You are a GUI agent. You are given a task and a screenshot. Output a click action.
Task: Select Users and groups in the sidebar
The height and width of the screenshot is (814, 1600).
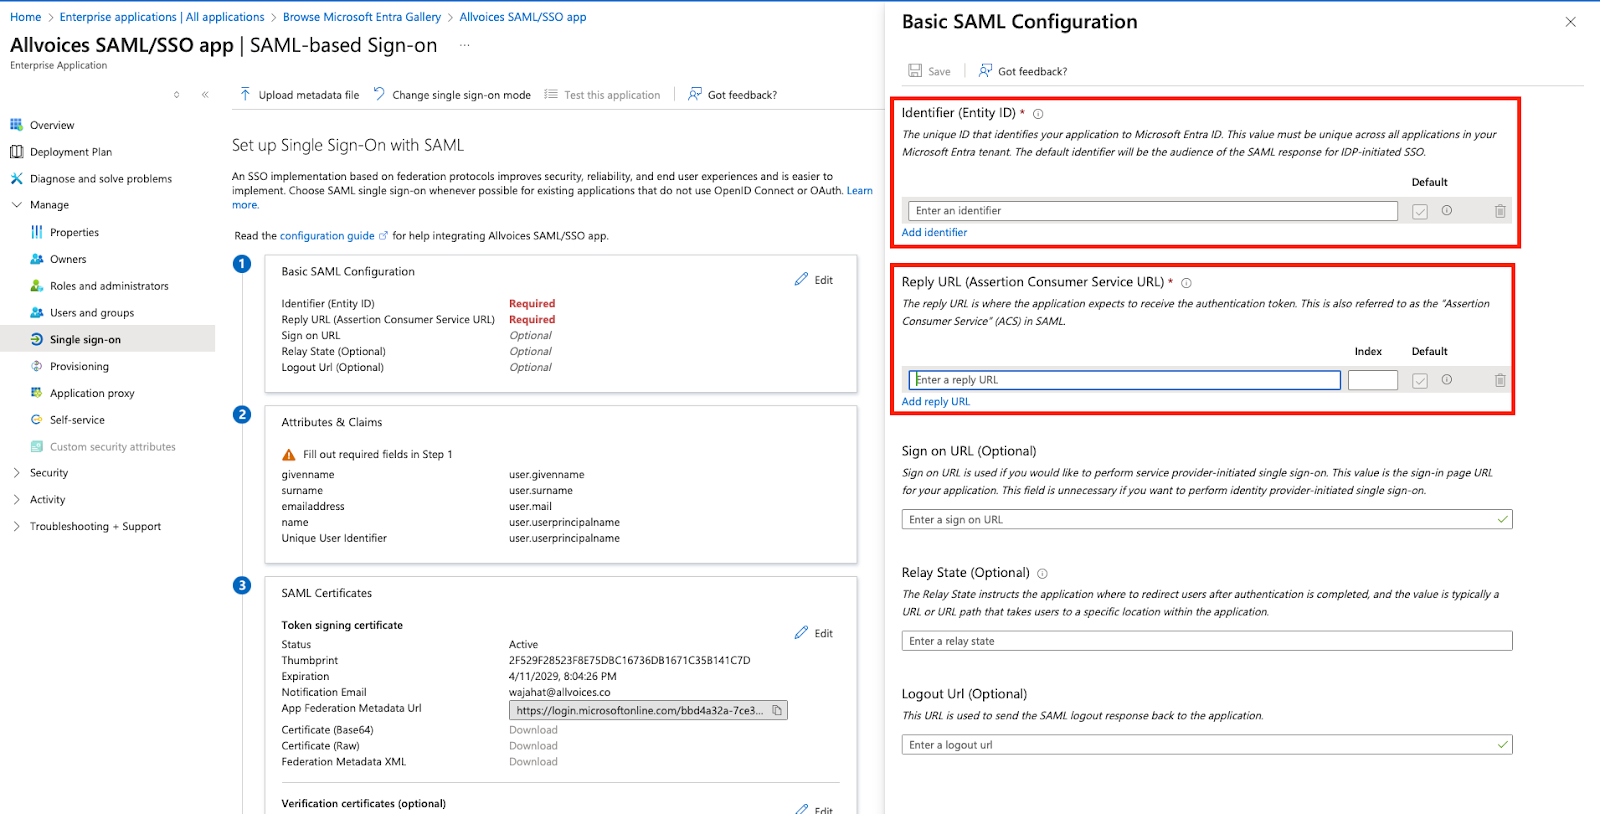pyautogui.click(x=92, y=312)
